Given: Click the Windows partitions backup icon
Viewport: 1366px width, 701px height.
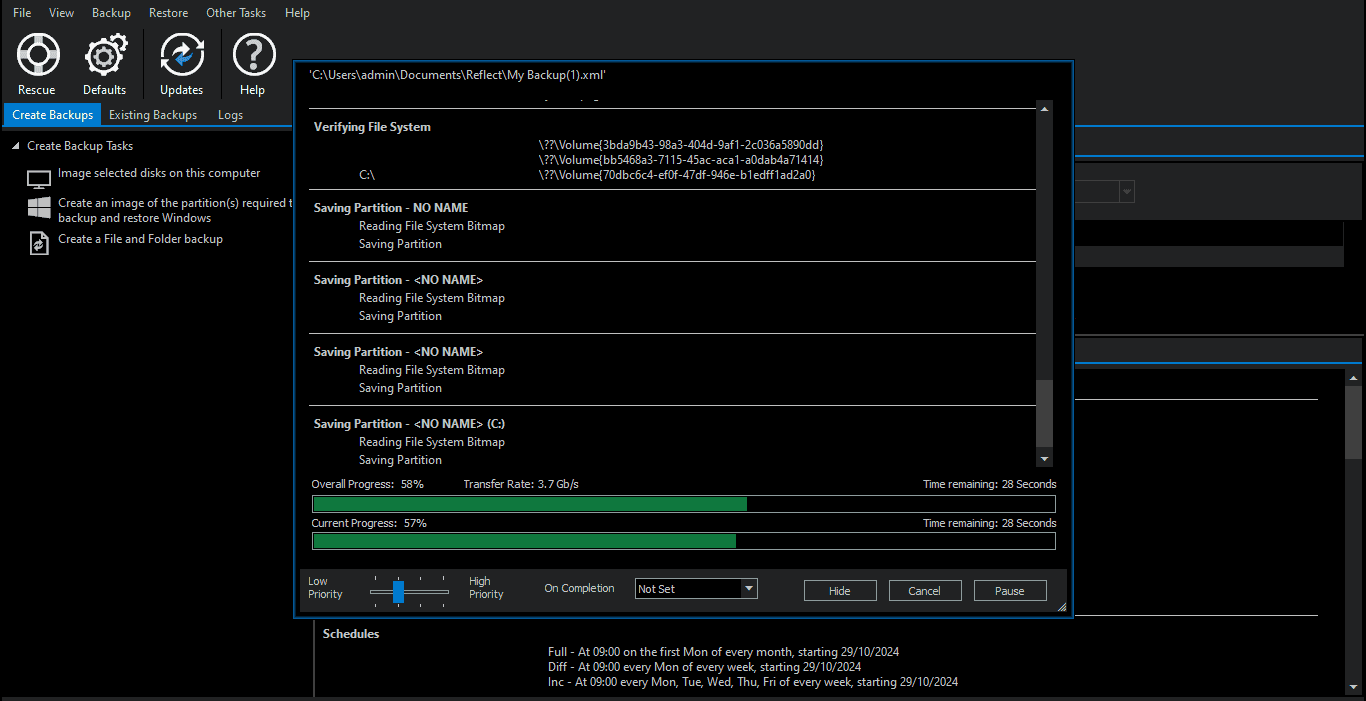Looking at the screenshot, I should [x=37, y=209].
